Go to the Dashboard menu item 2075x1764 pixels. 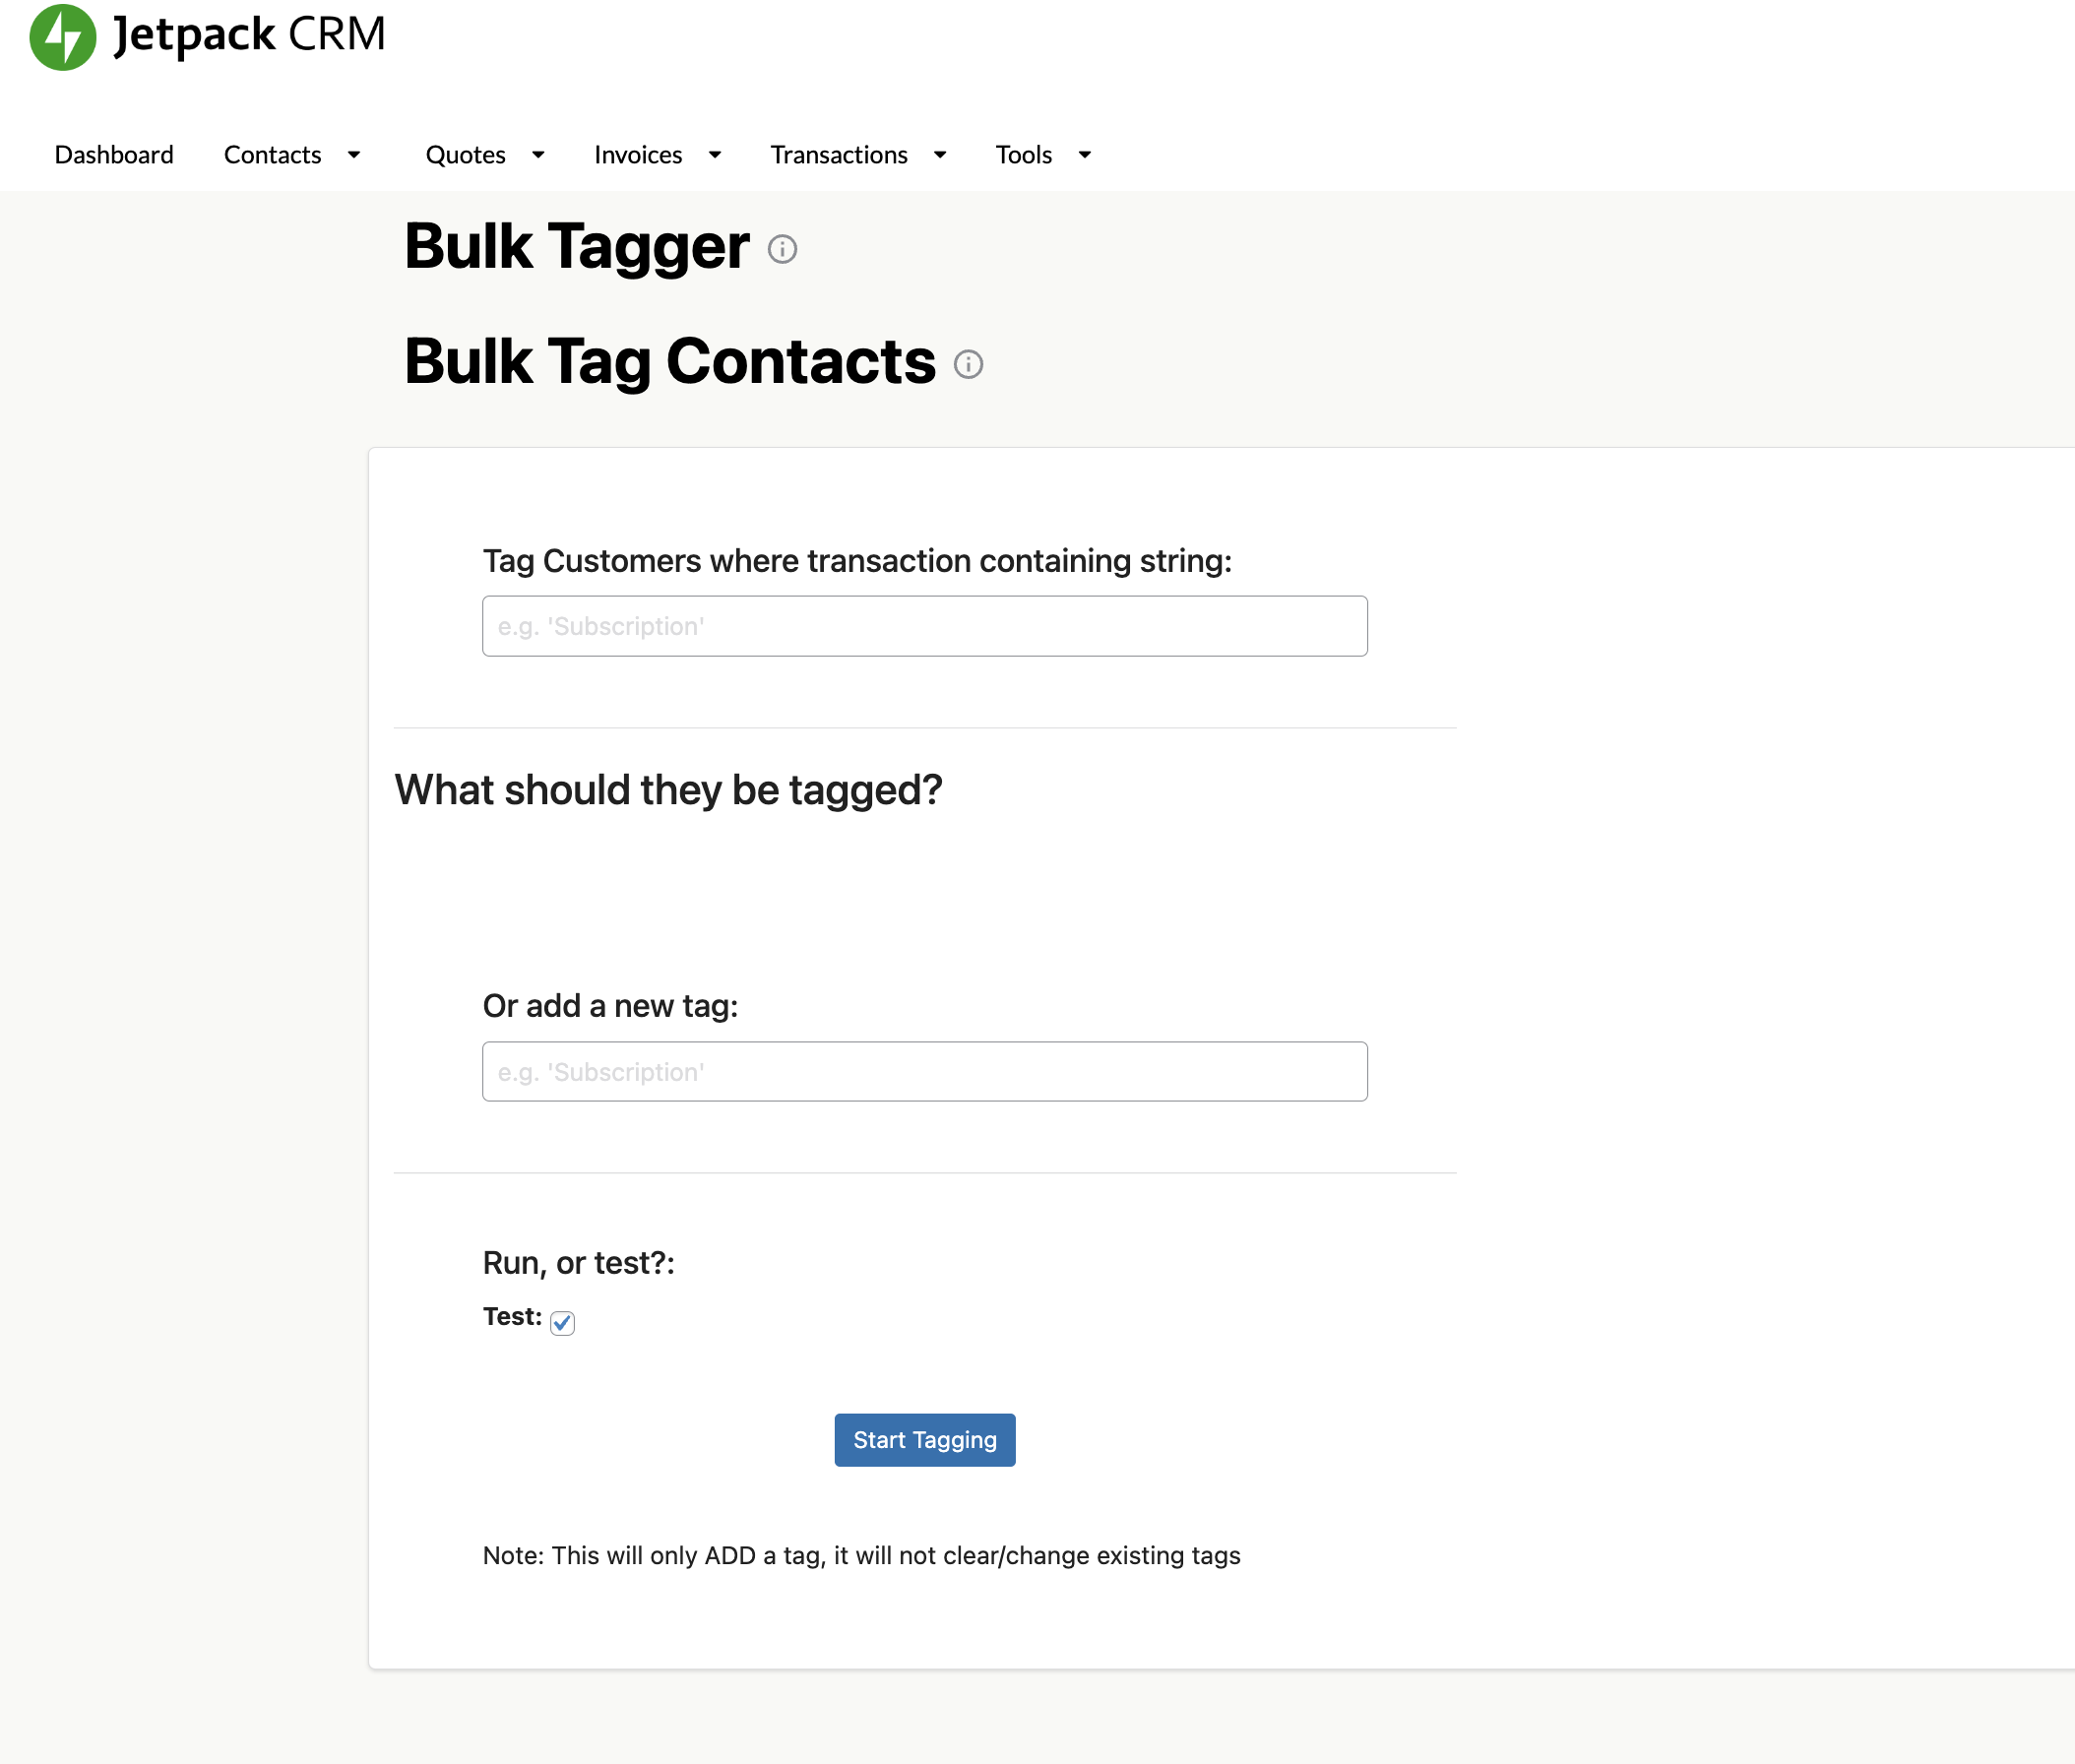pos(114,155)
